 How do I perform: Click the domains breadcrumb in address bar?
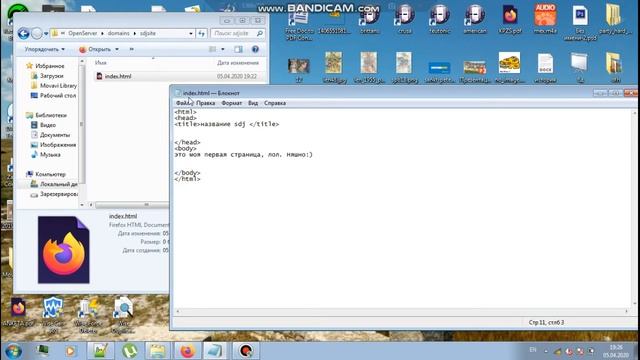point(118,33)
